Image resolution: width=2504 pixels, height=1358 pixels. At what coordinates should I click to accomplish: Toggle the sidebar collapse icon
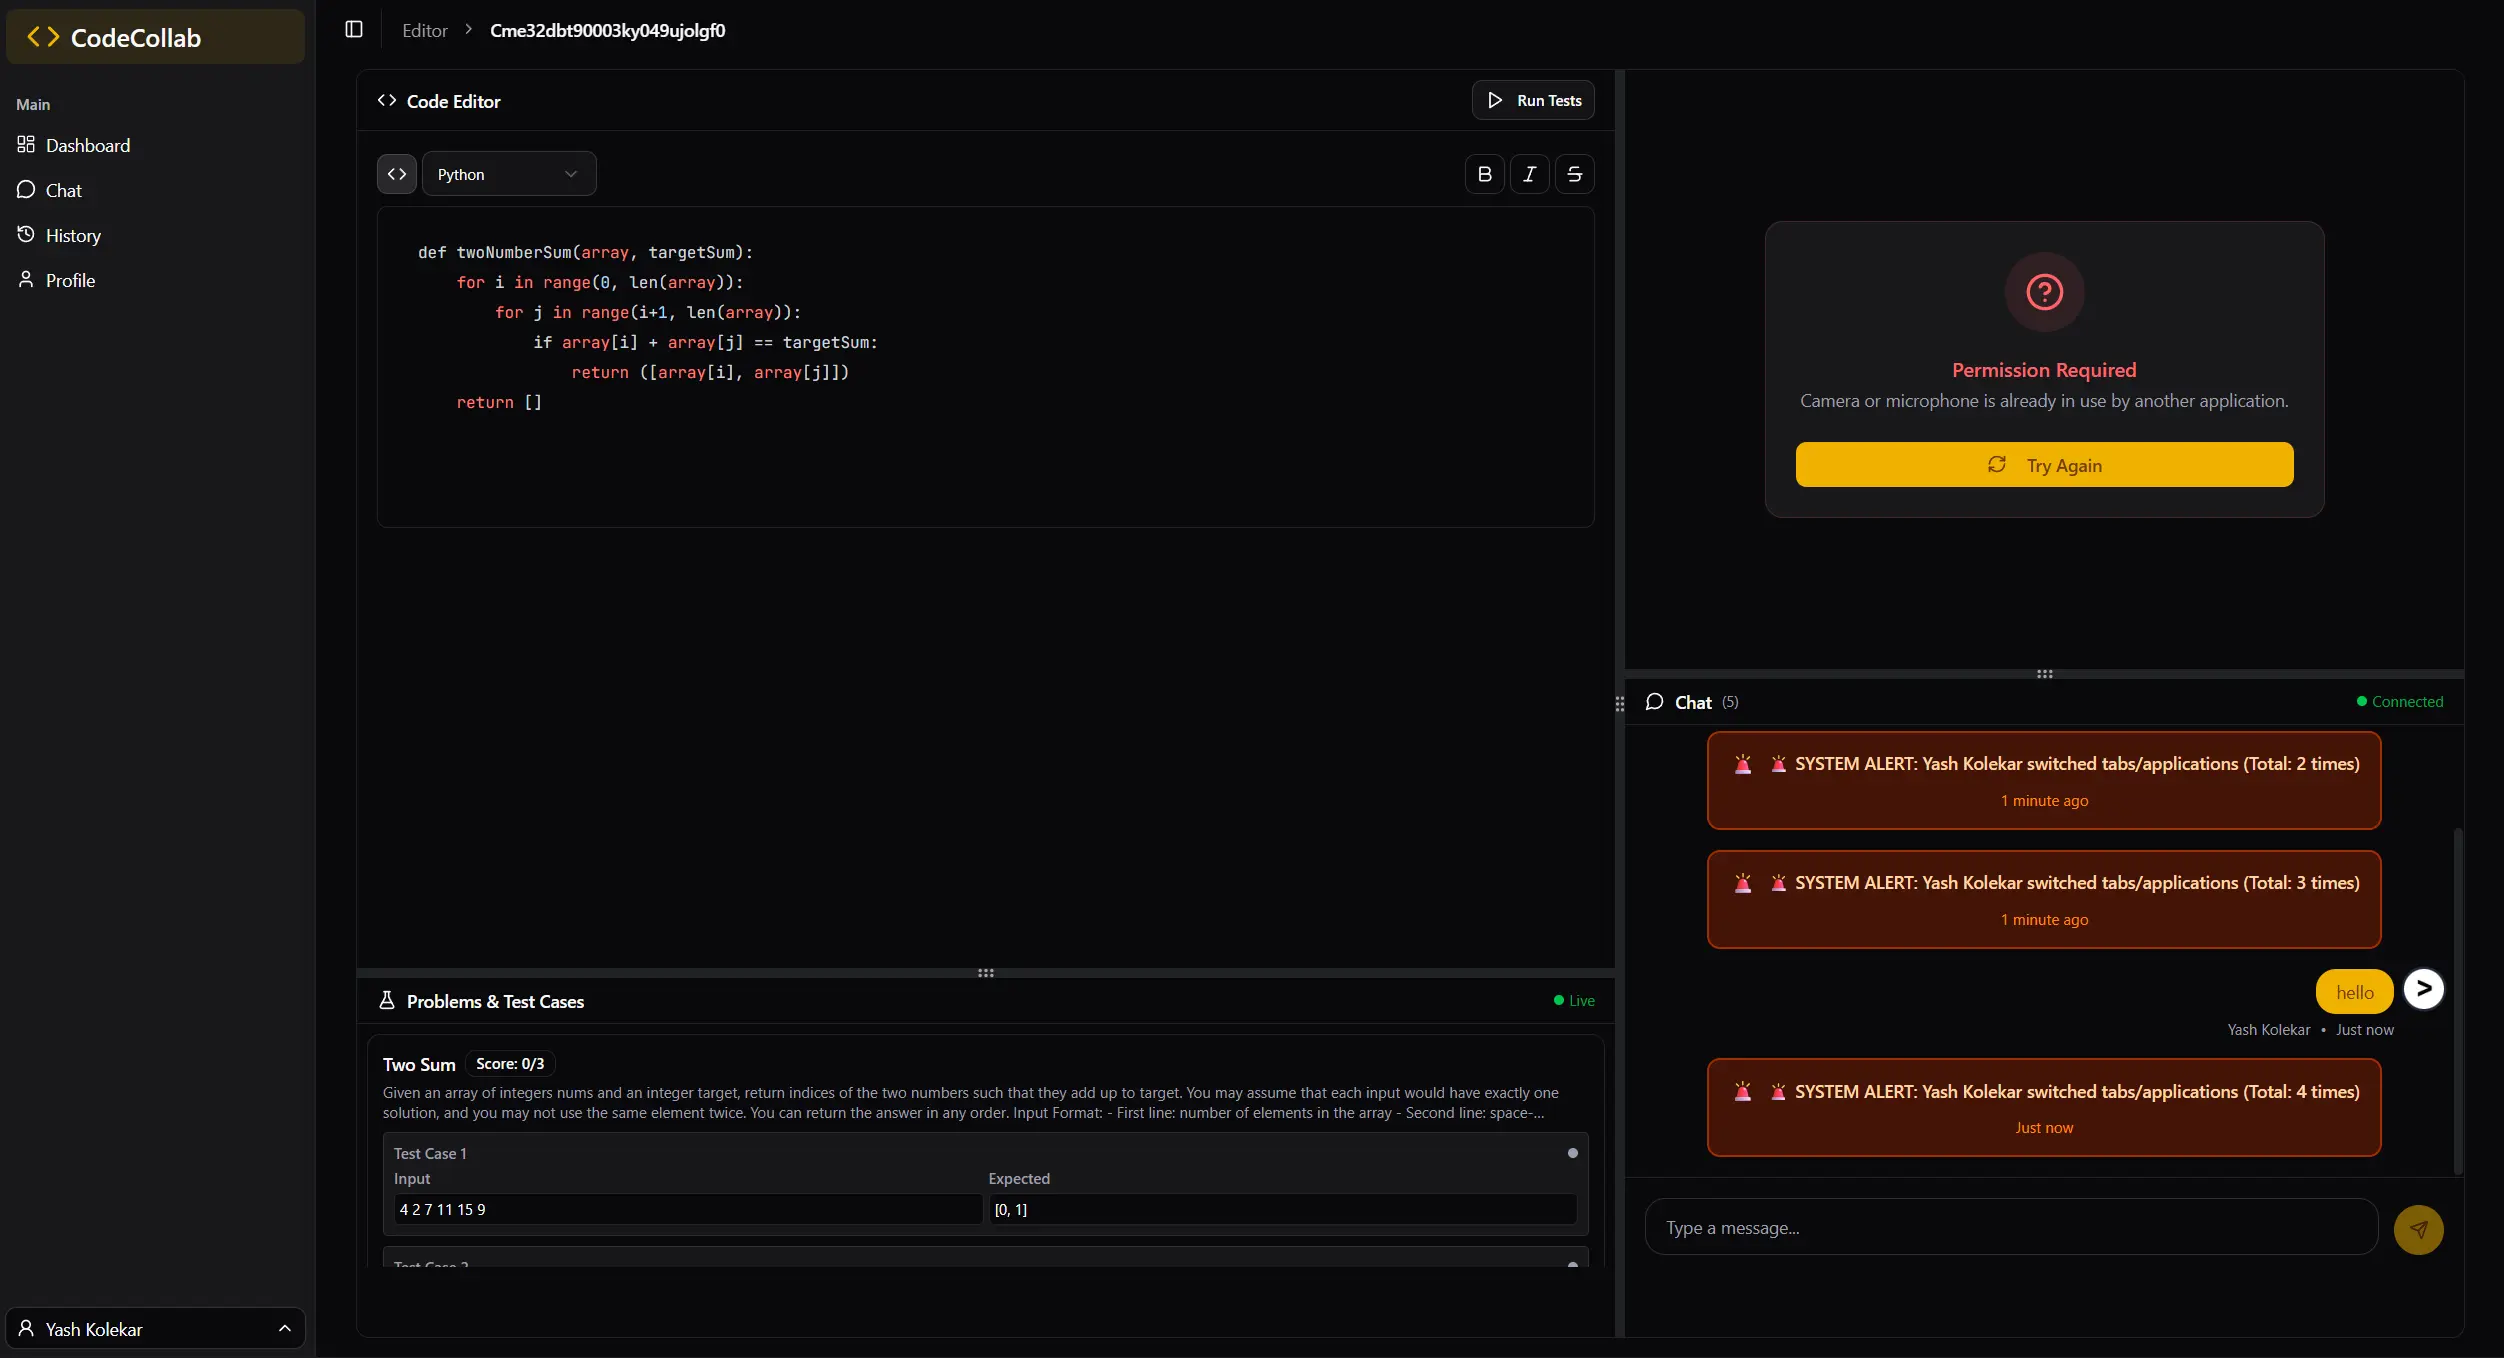coord(354,30)
